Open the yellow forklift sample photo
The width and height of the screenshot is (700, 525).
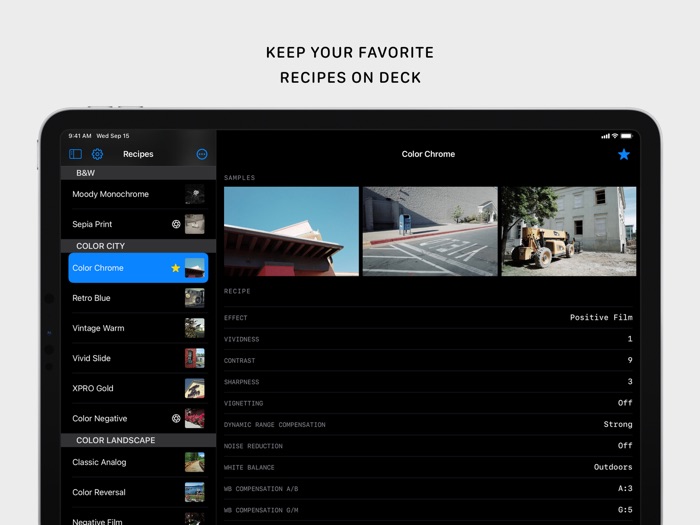569,231
